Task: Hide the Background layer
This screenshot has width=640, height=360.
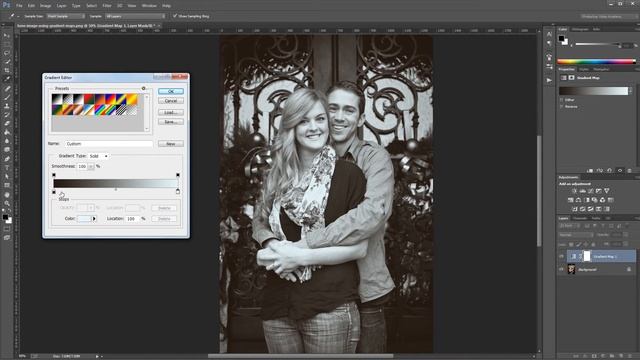Action: pos(562,269)
